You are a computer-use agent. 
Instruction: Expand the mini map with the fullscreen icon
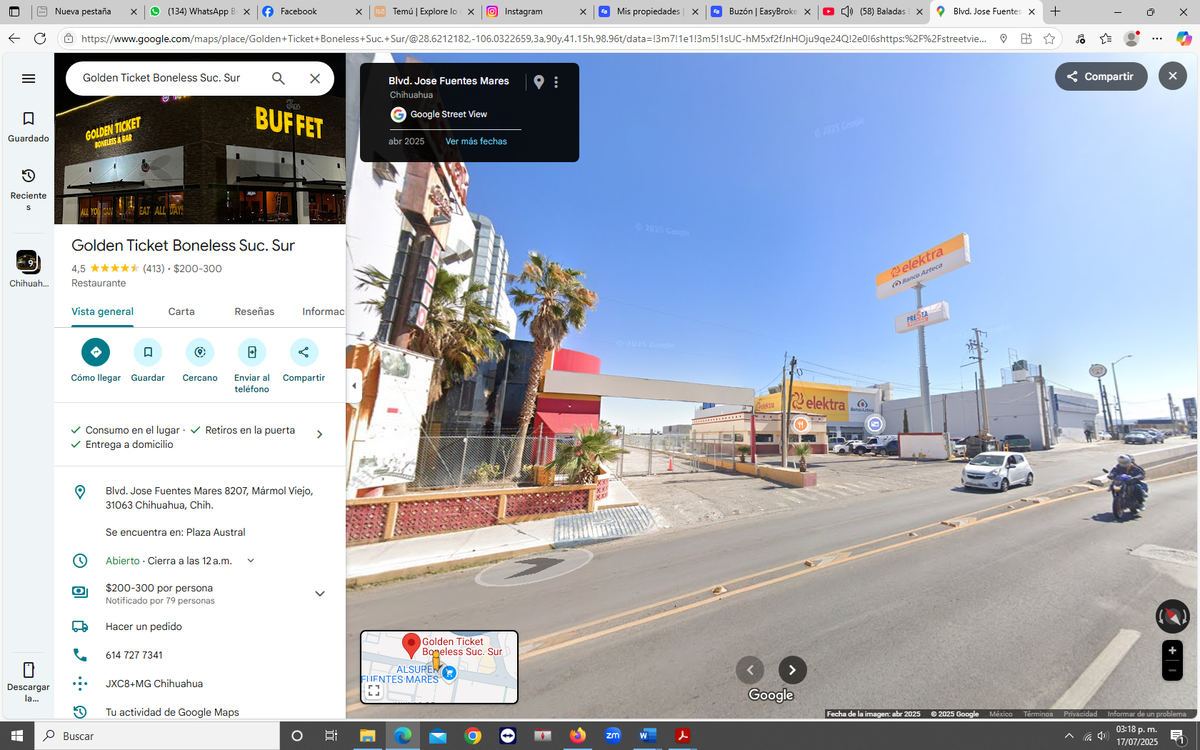pos(373,690)
